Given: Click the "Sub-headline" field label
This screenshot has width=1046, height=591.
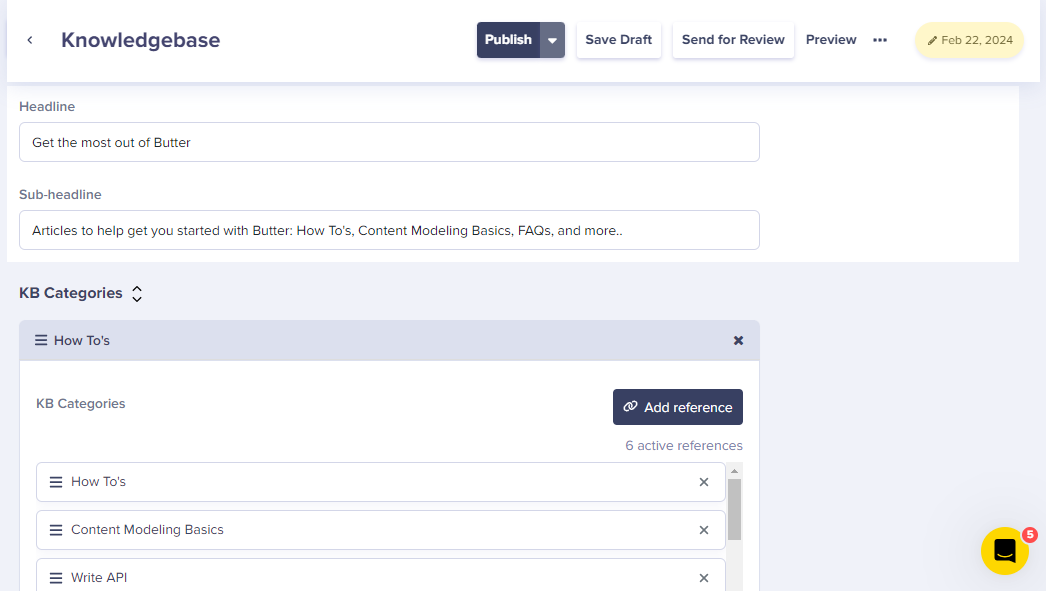Looking at the screenshot, I should coord(61,195).
